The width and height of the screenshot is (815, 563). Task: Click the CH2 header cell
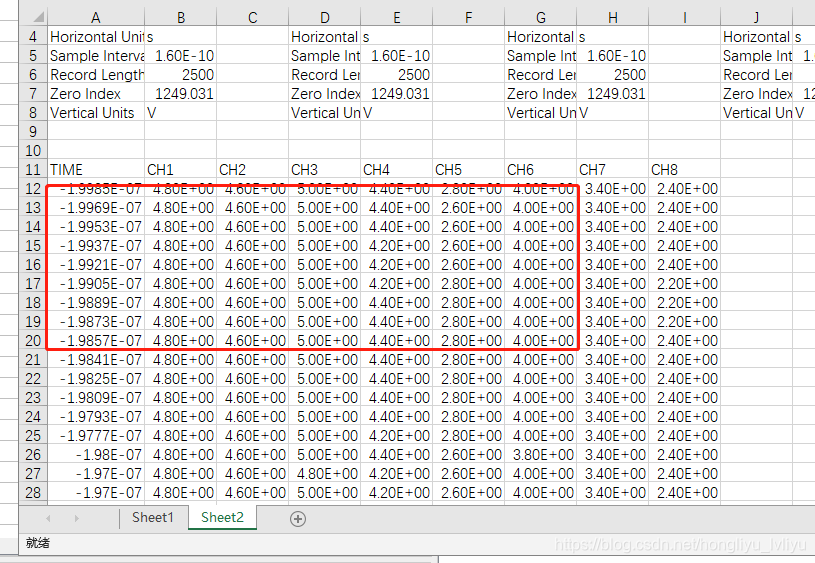click(x=252, y=169)
